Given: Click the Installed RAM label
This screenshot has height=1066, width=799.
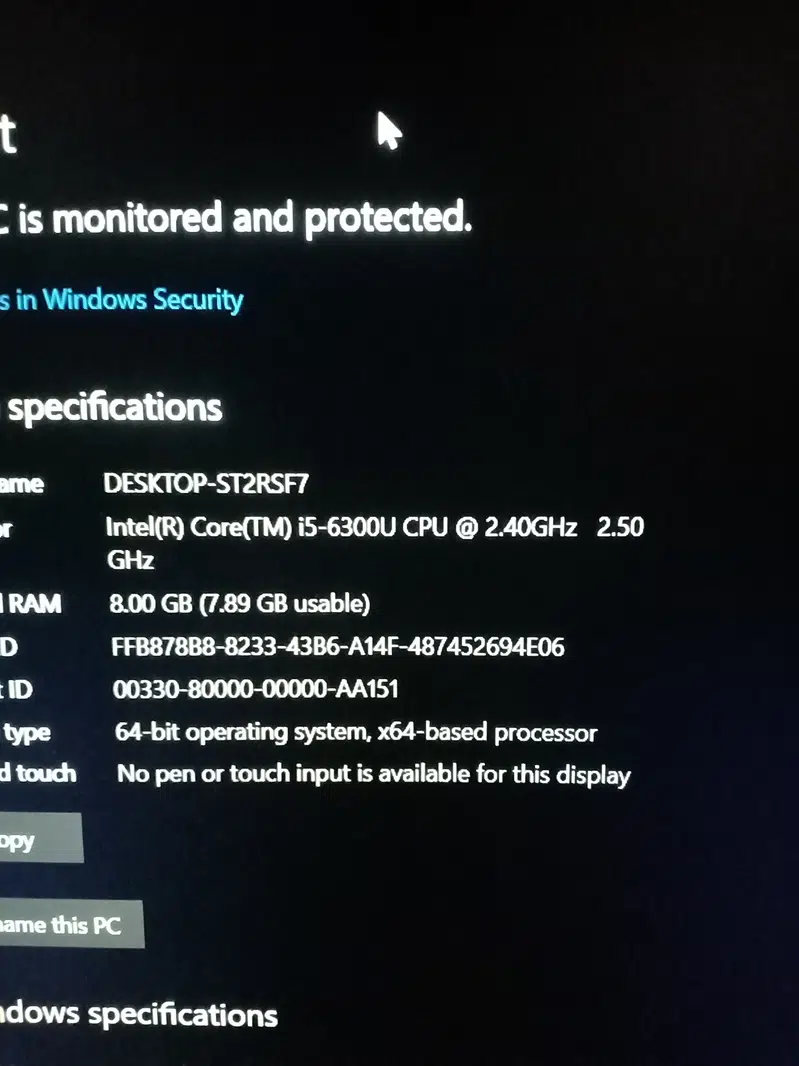Looking at the screenshot, I should (x=32, y=604).
